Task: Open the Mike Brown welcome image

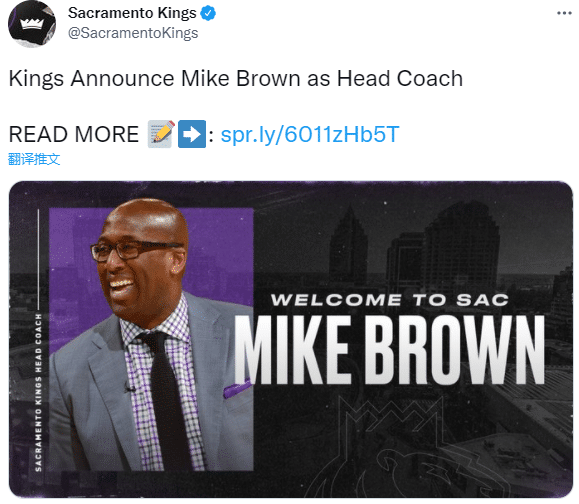Action: coord(291,339)
